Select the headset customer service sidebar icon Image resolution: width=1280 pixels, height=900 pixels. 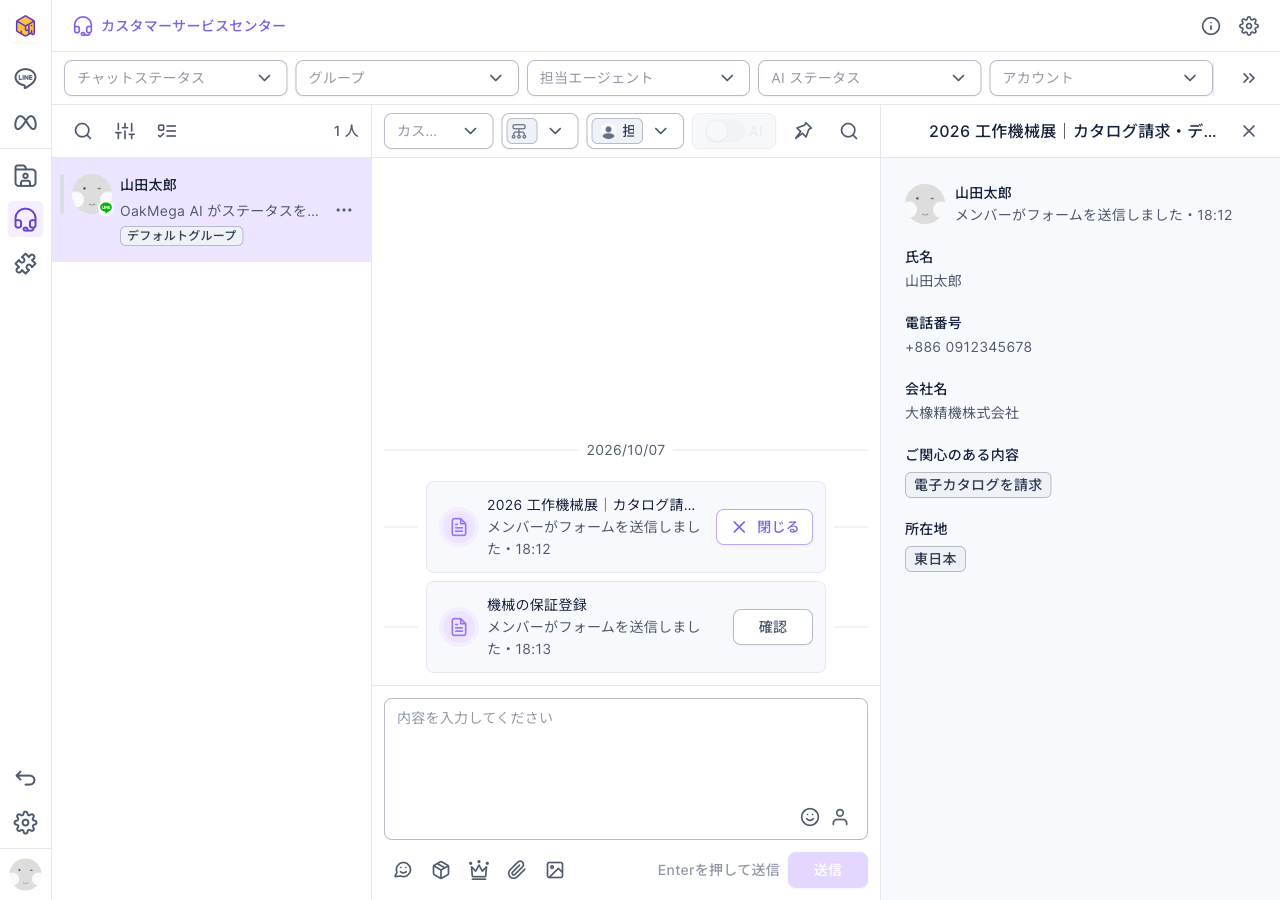pos(25,220)
